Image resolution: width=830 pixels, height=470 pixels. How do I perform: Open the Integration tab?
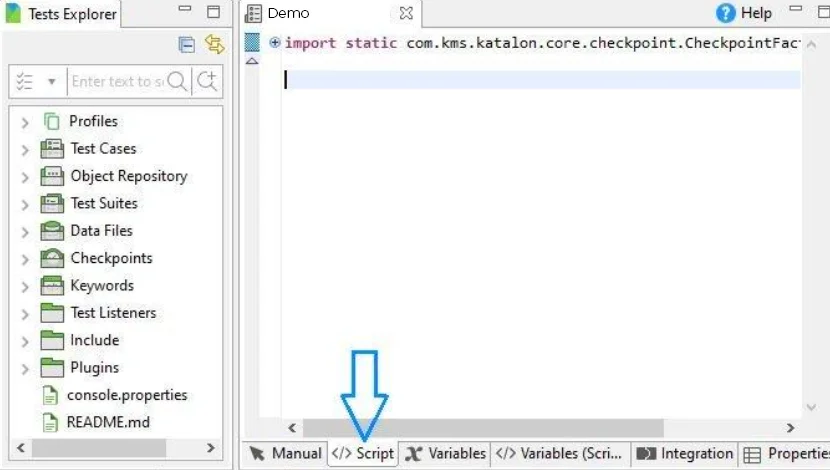pyautogui.click(x=685, y=454)
